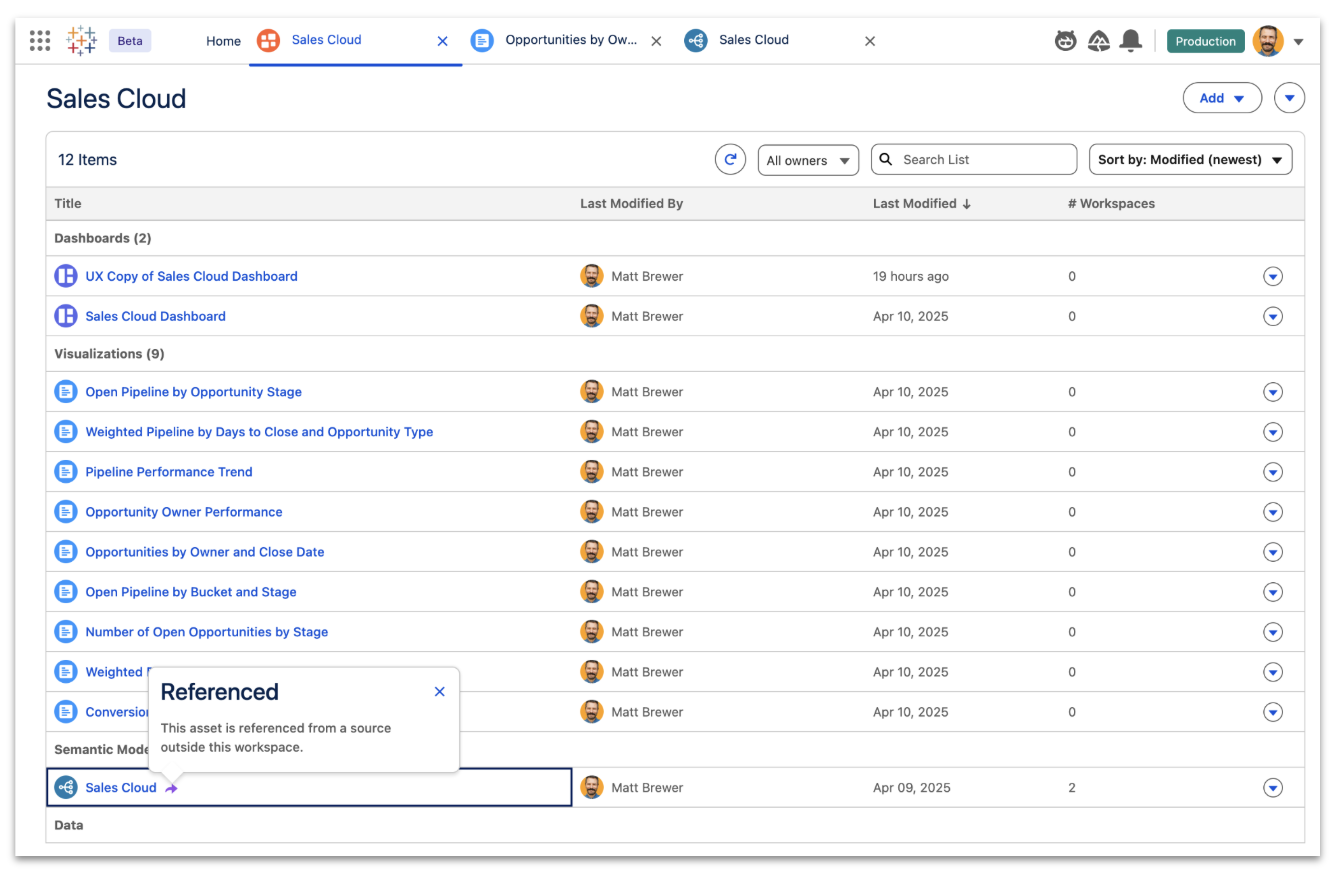Click the Tableau logo icon
Screen dimensions: 1334x878
[x=82, y=41]
